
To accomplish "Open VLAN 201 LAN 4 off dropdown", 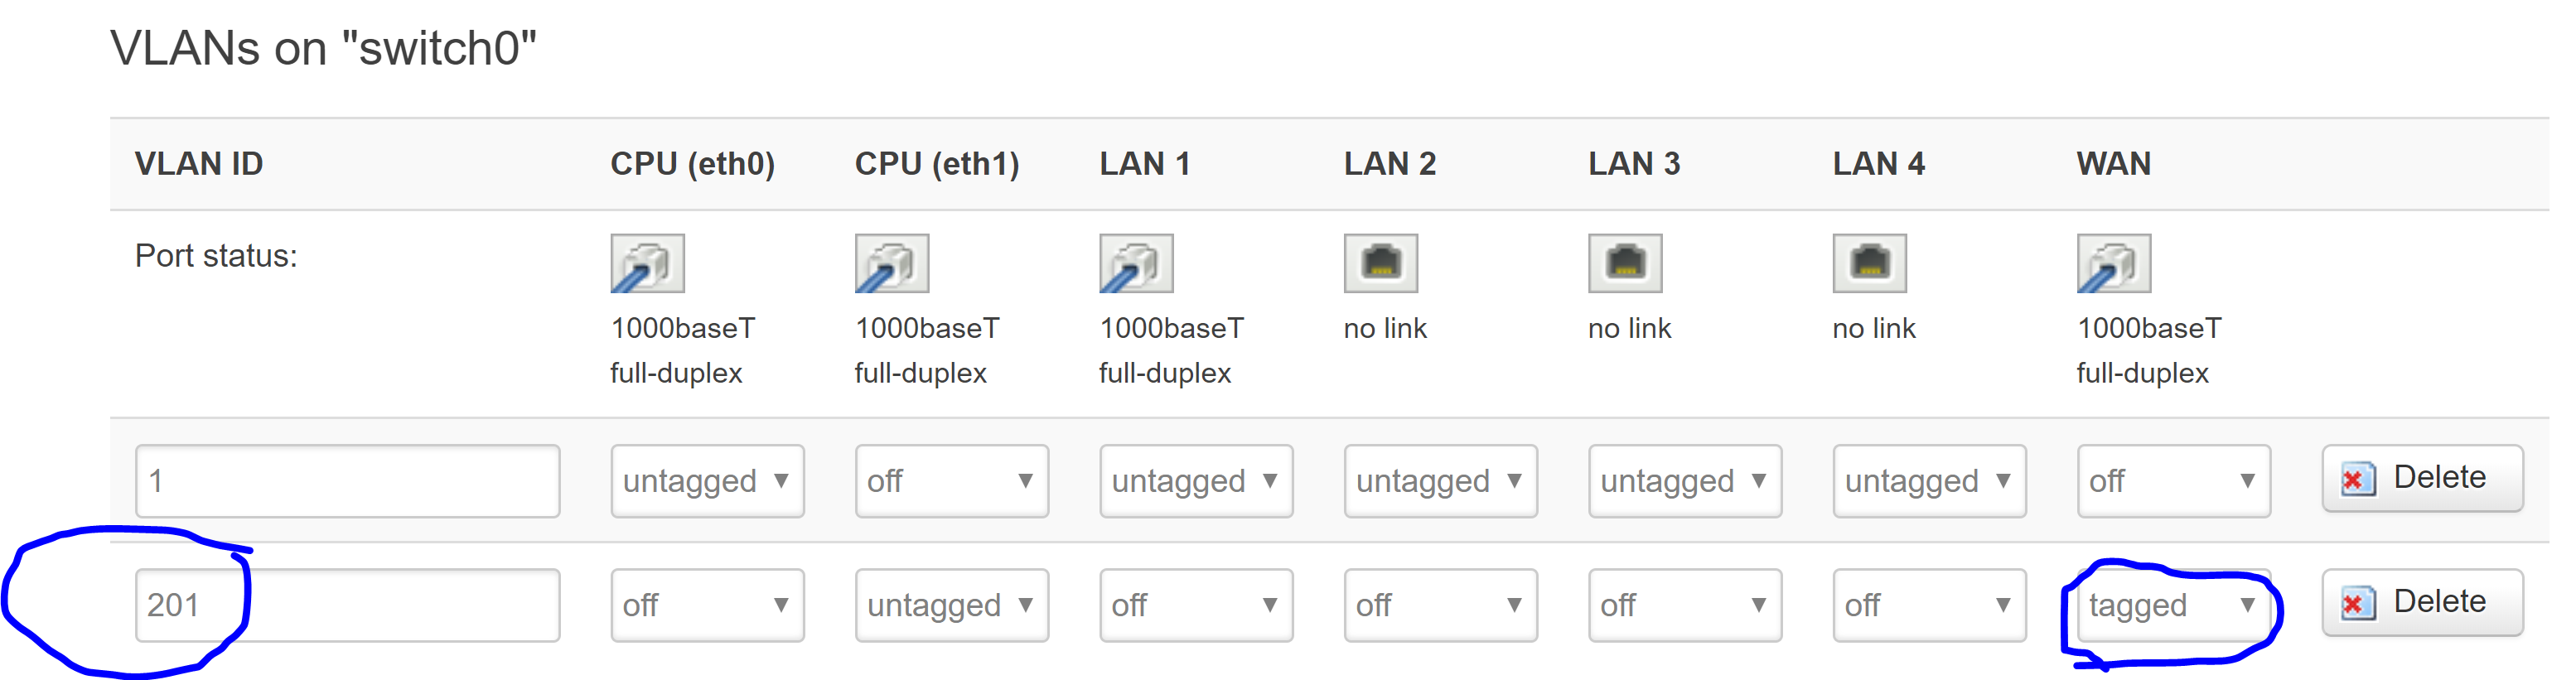I will pyautogui.click(x=1929, y=605).
